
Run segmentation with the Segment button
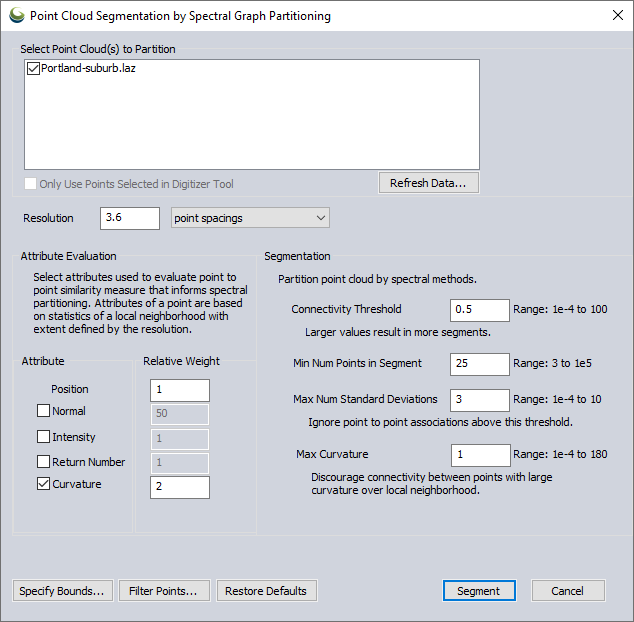pos(479,591)
